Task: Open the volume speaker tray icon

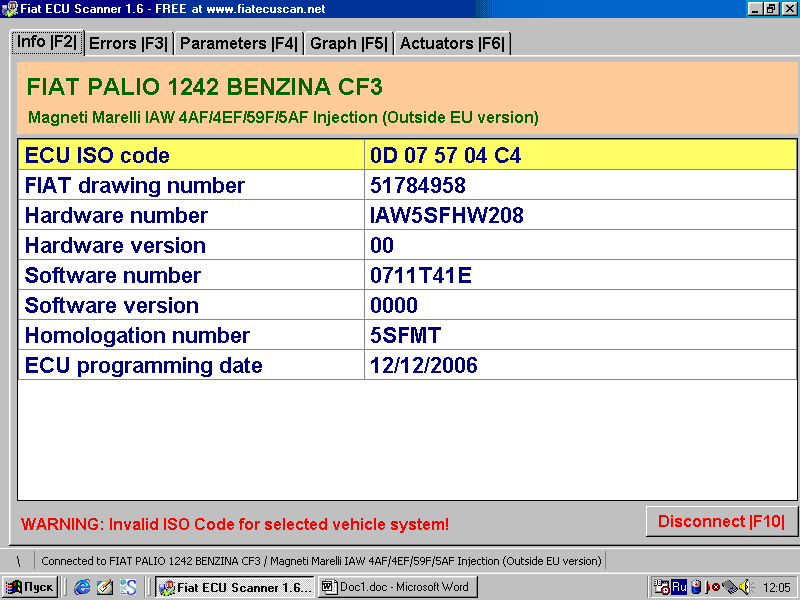Action: pyautogui.click(x=744, y=587)
